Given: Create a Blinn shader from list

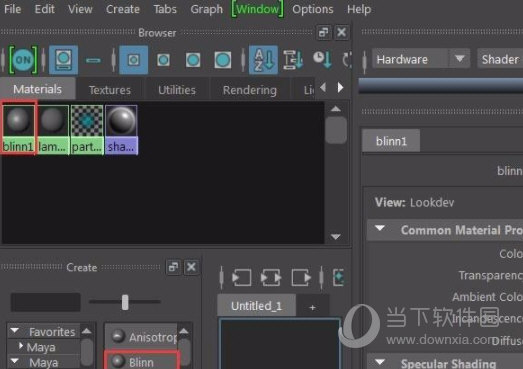Looking at the screenshot, I should click(142, 362).
